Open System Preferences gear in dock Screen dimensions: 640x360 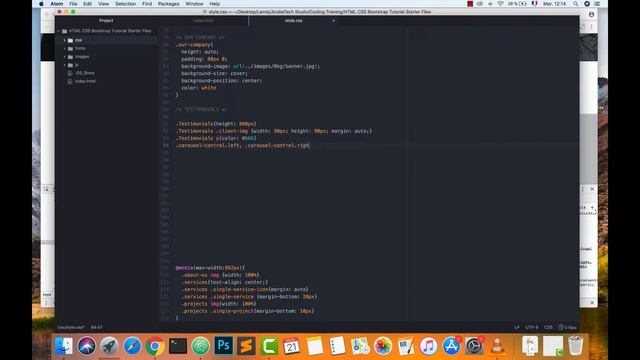(x=474, y=346)
